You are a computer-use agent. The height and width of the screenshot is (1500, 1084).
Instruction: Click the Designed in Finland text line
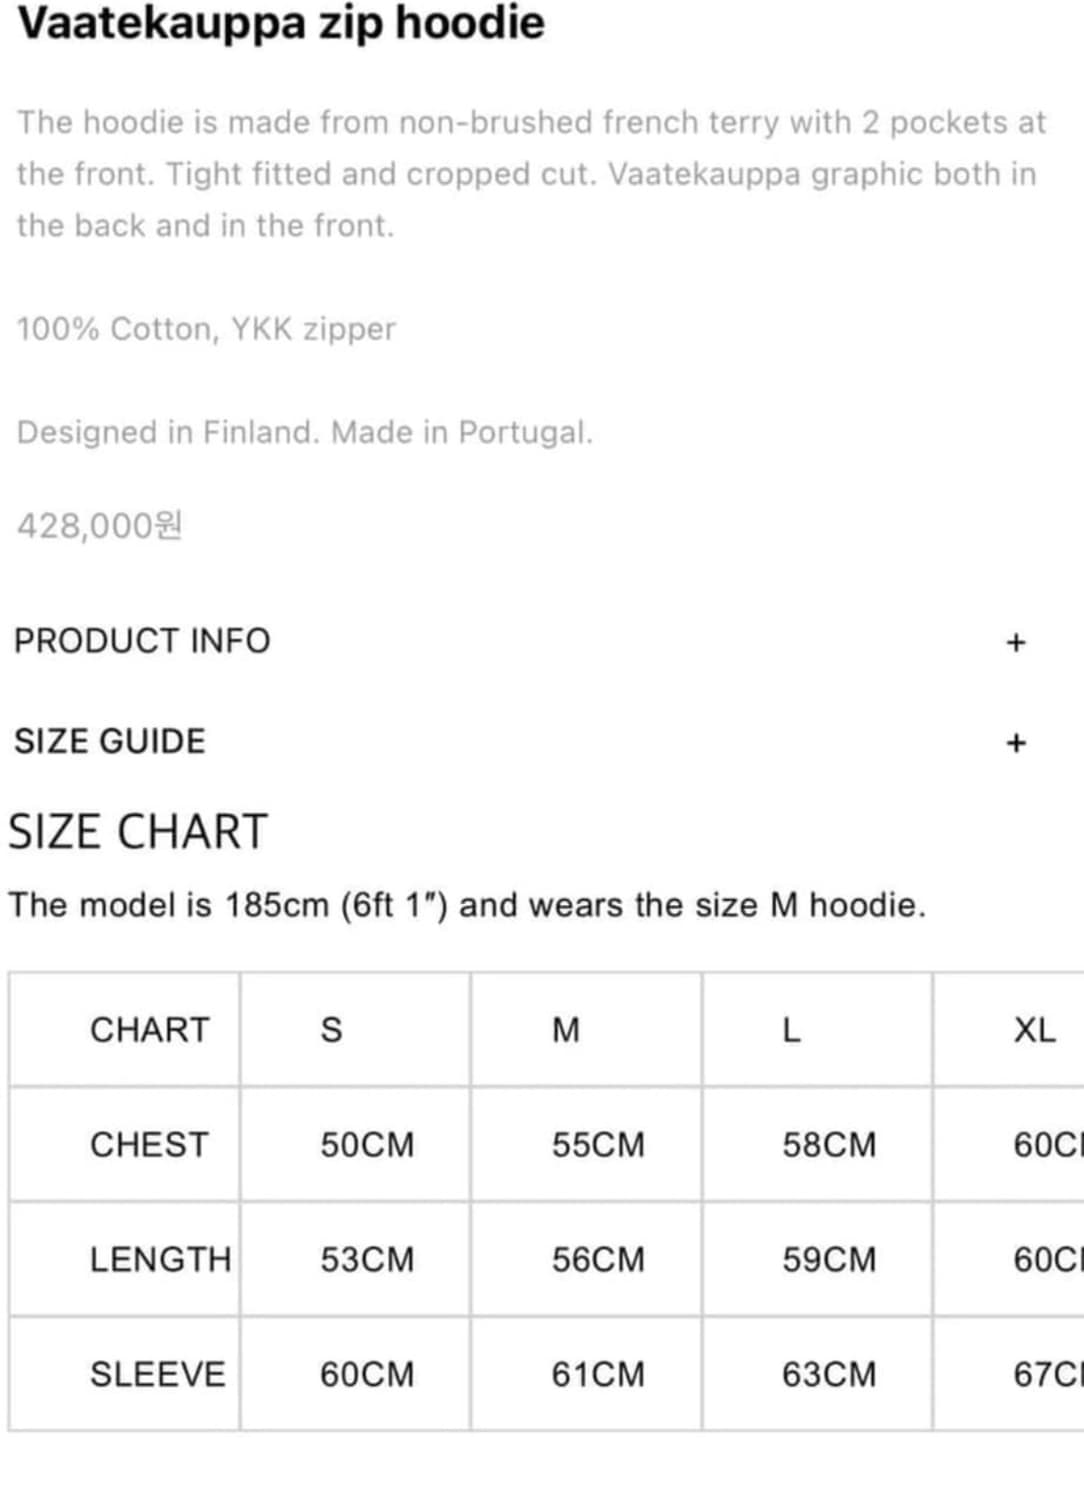tap(305, 432)
